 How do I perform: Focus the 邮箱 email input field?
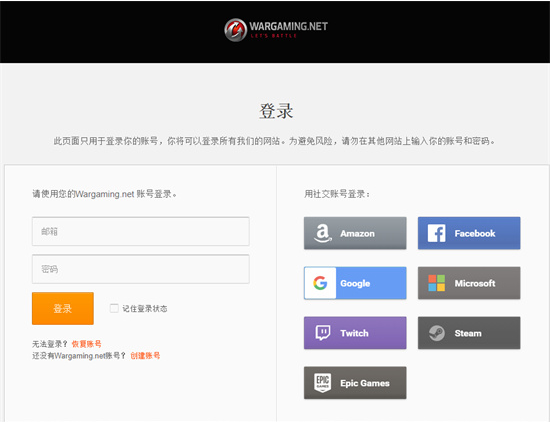pos(141,232)
